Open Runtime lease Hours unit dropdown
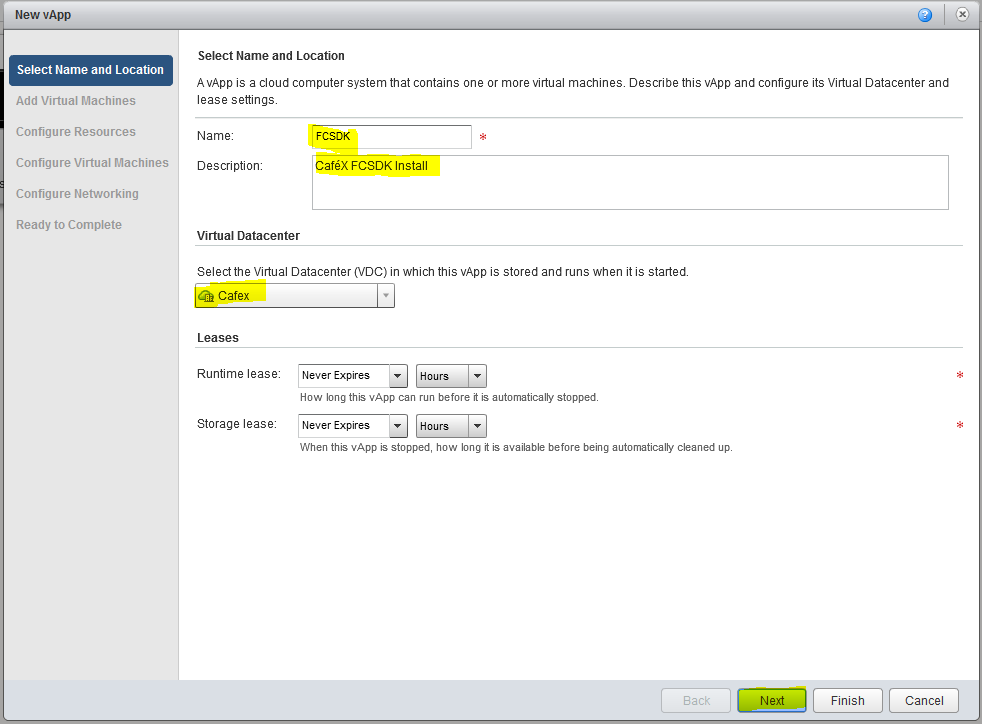Viewport: 982px width, 724px height. coord(451,376)
